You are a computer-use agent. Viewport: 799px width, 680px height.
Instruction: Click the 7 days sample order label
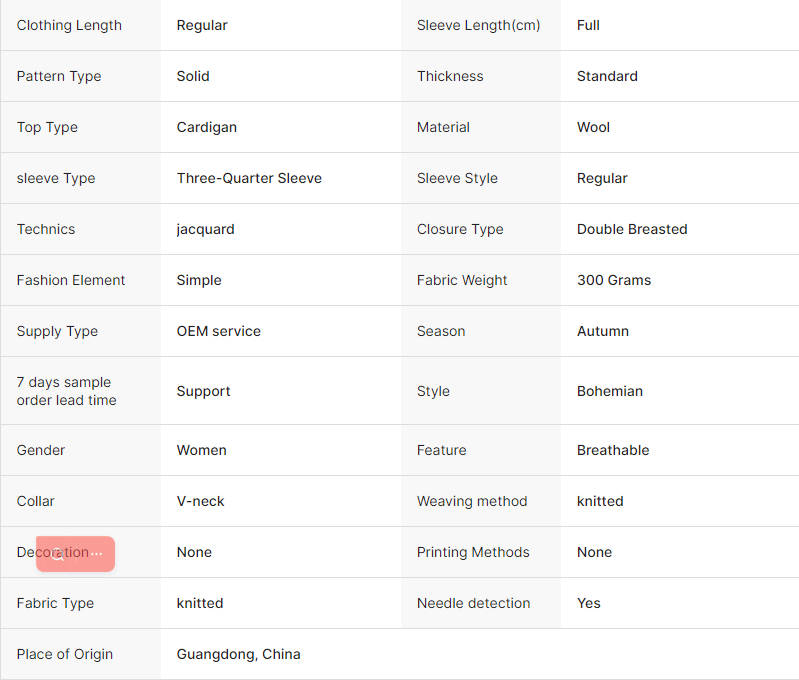pyautogui.click(x=66, y=391)
